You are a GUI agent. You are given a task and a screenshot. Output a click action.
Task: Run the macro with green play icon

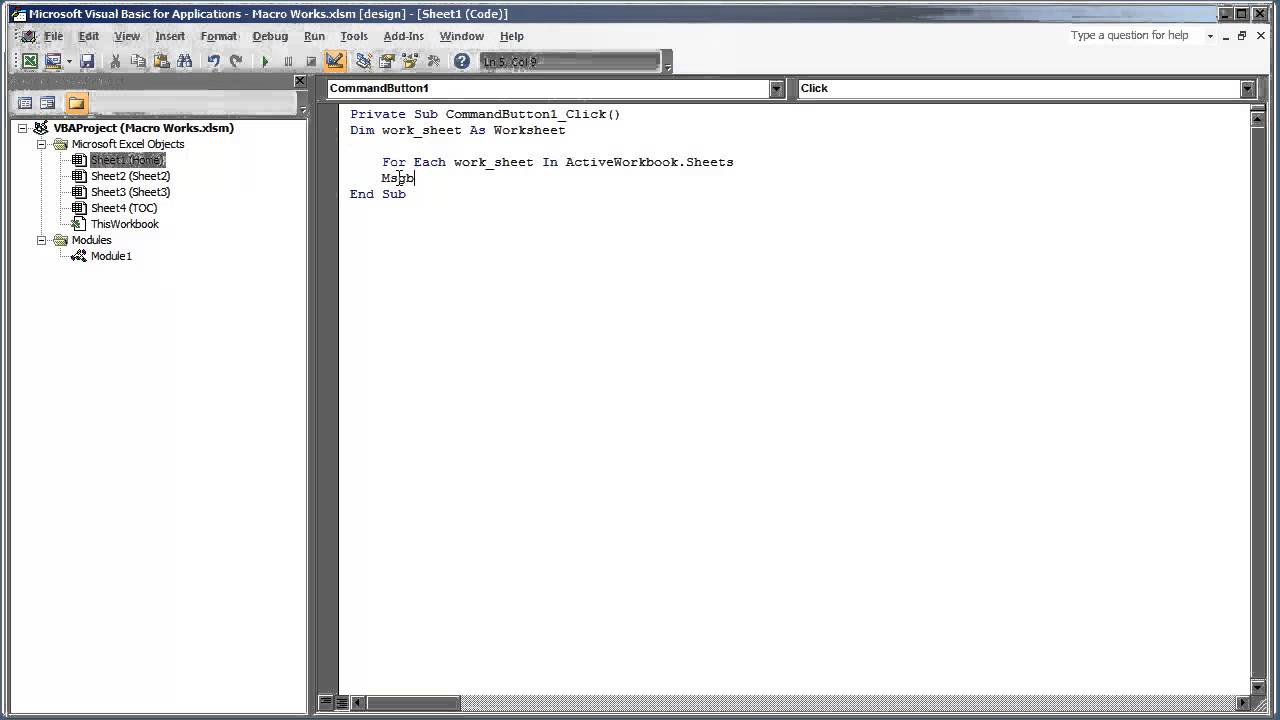click(265, 62)
